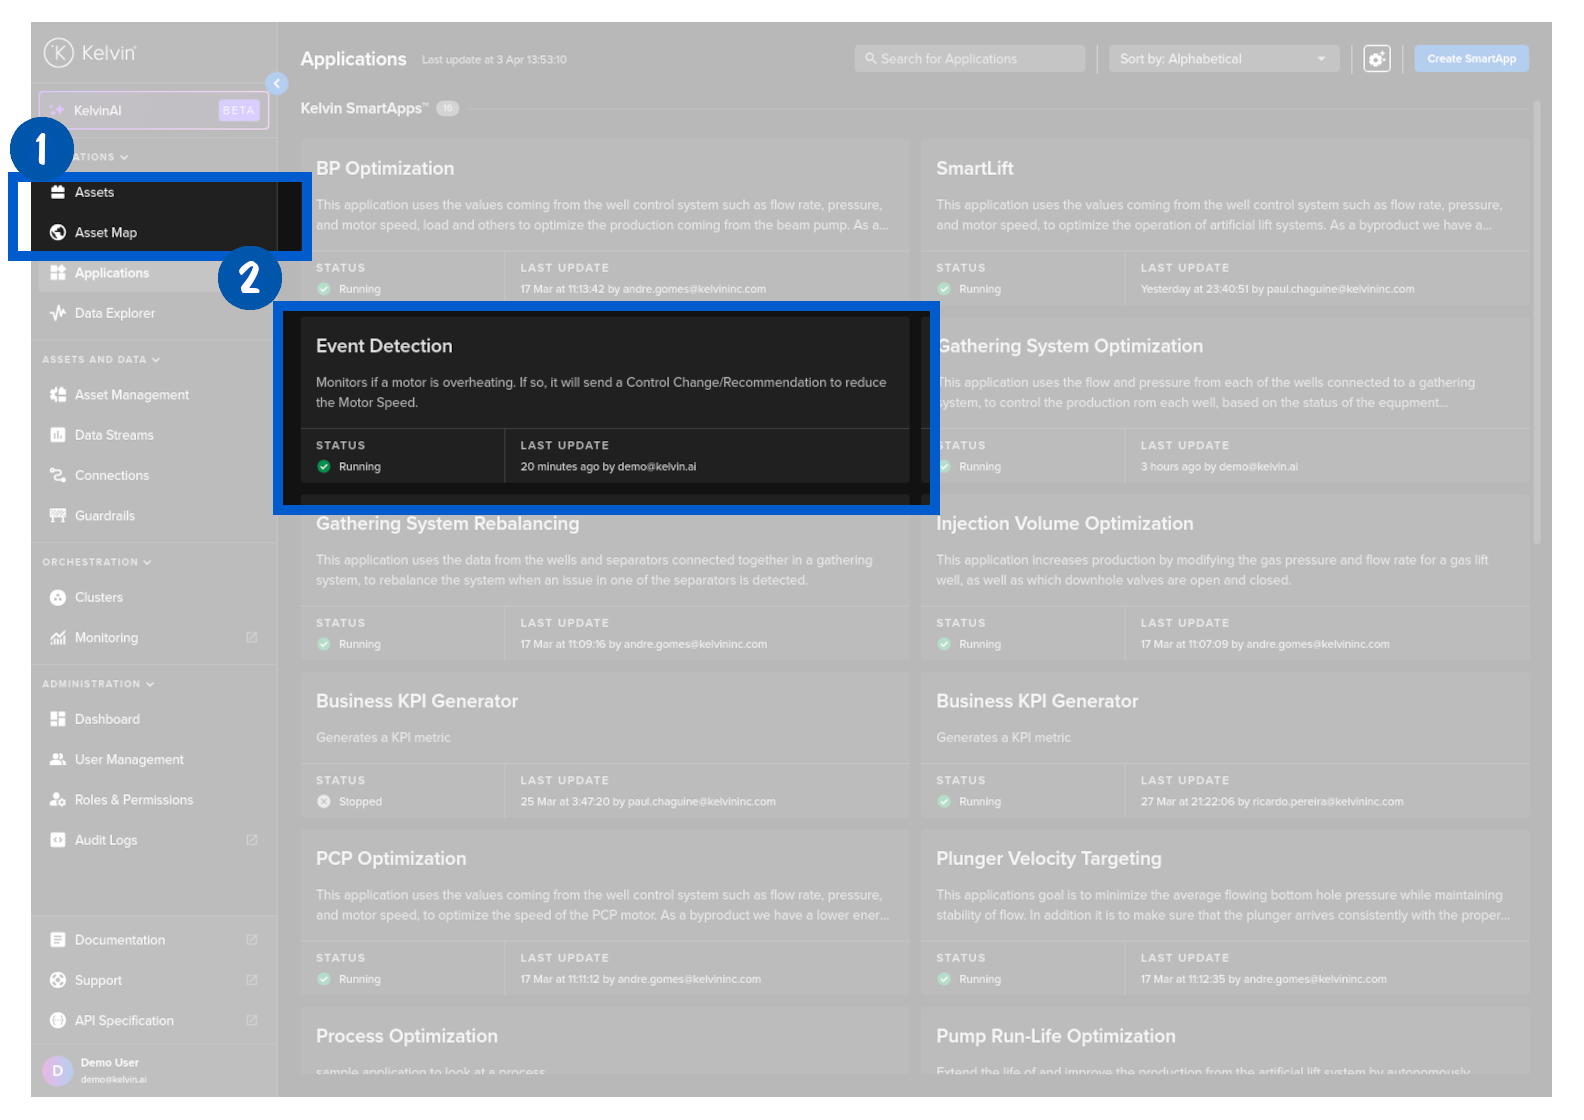Click the Data Explorer waveform icon
This screenshot has height=1120, width=1584.
(58, 313)
